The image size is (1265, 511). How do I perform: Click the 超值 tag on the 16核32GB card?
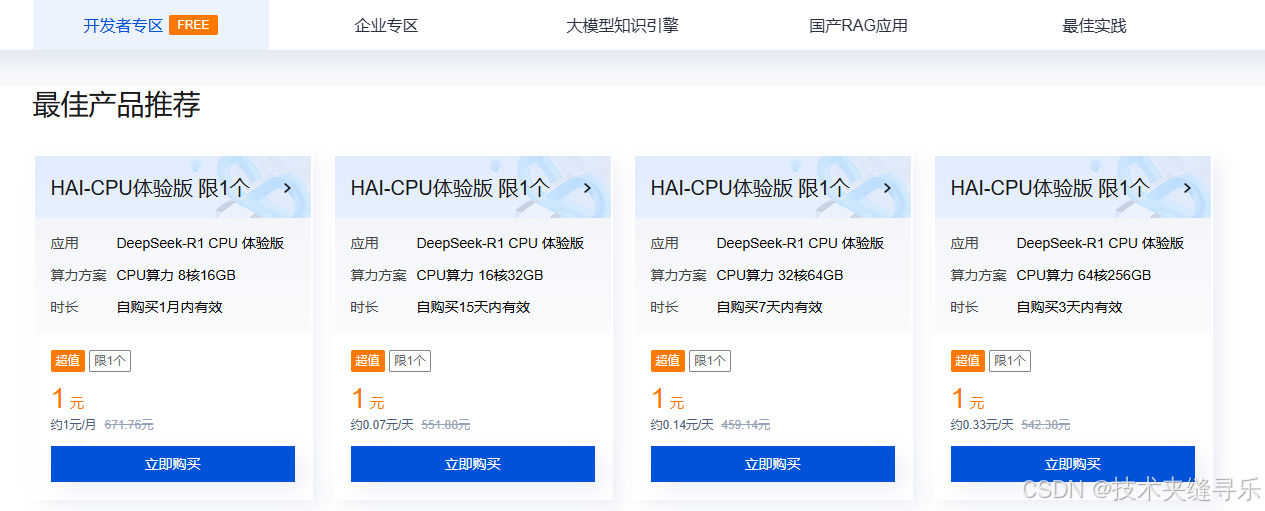367,361
